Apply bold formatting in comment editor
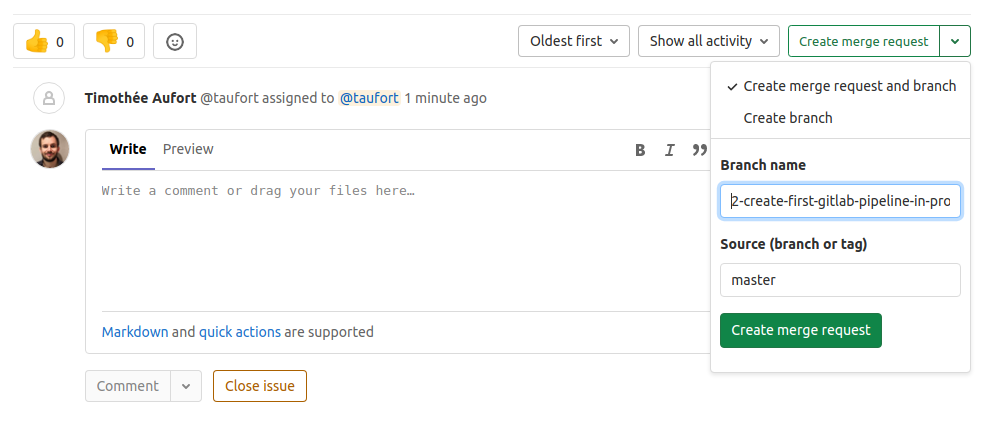 coord(640,150)
